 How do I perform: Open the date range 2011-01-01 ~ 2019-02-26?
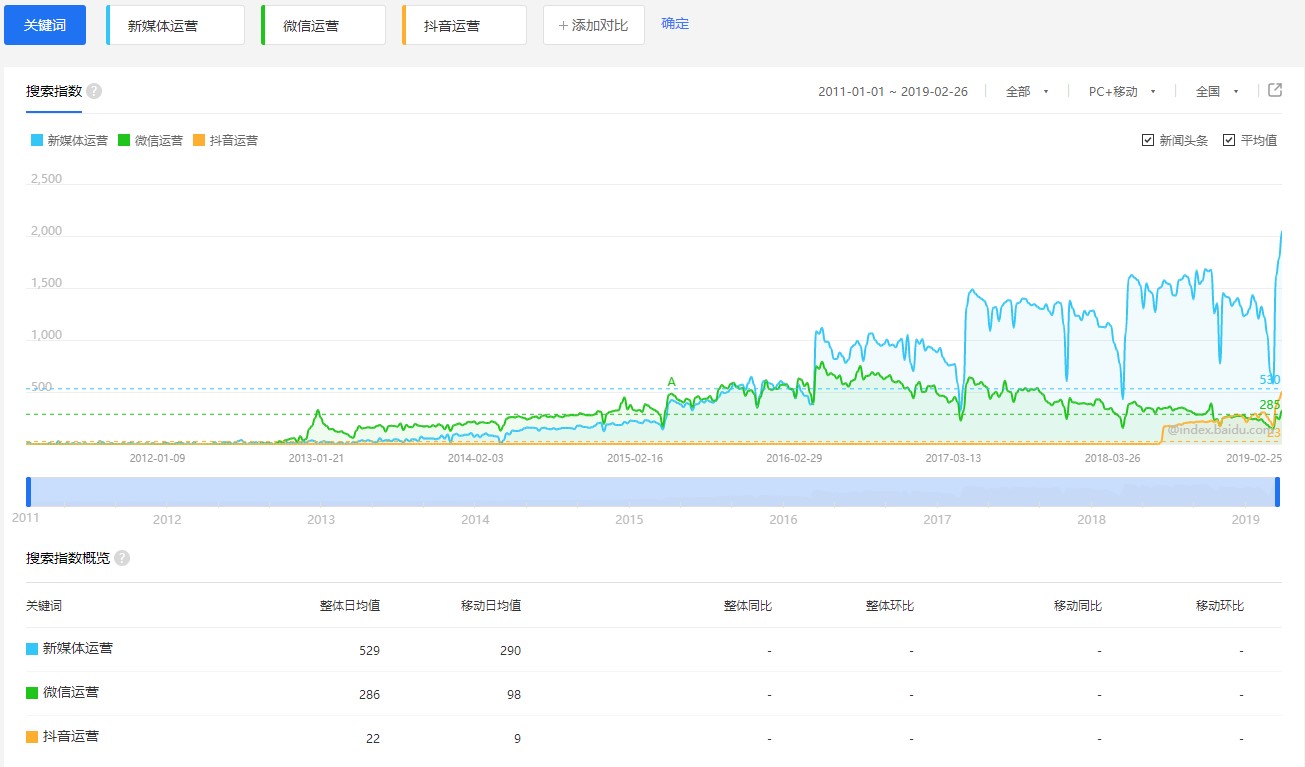click(x=893, y=91)
